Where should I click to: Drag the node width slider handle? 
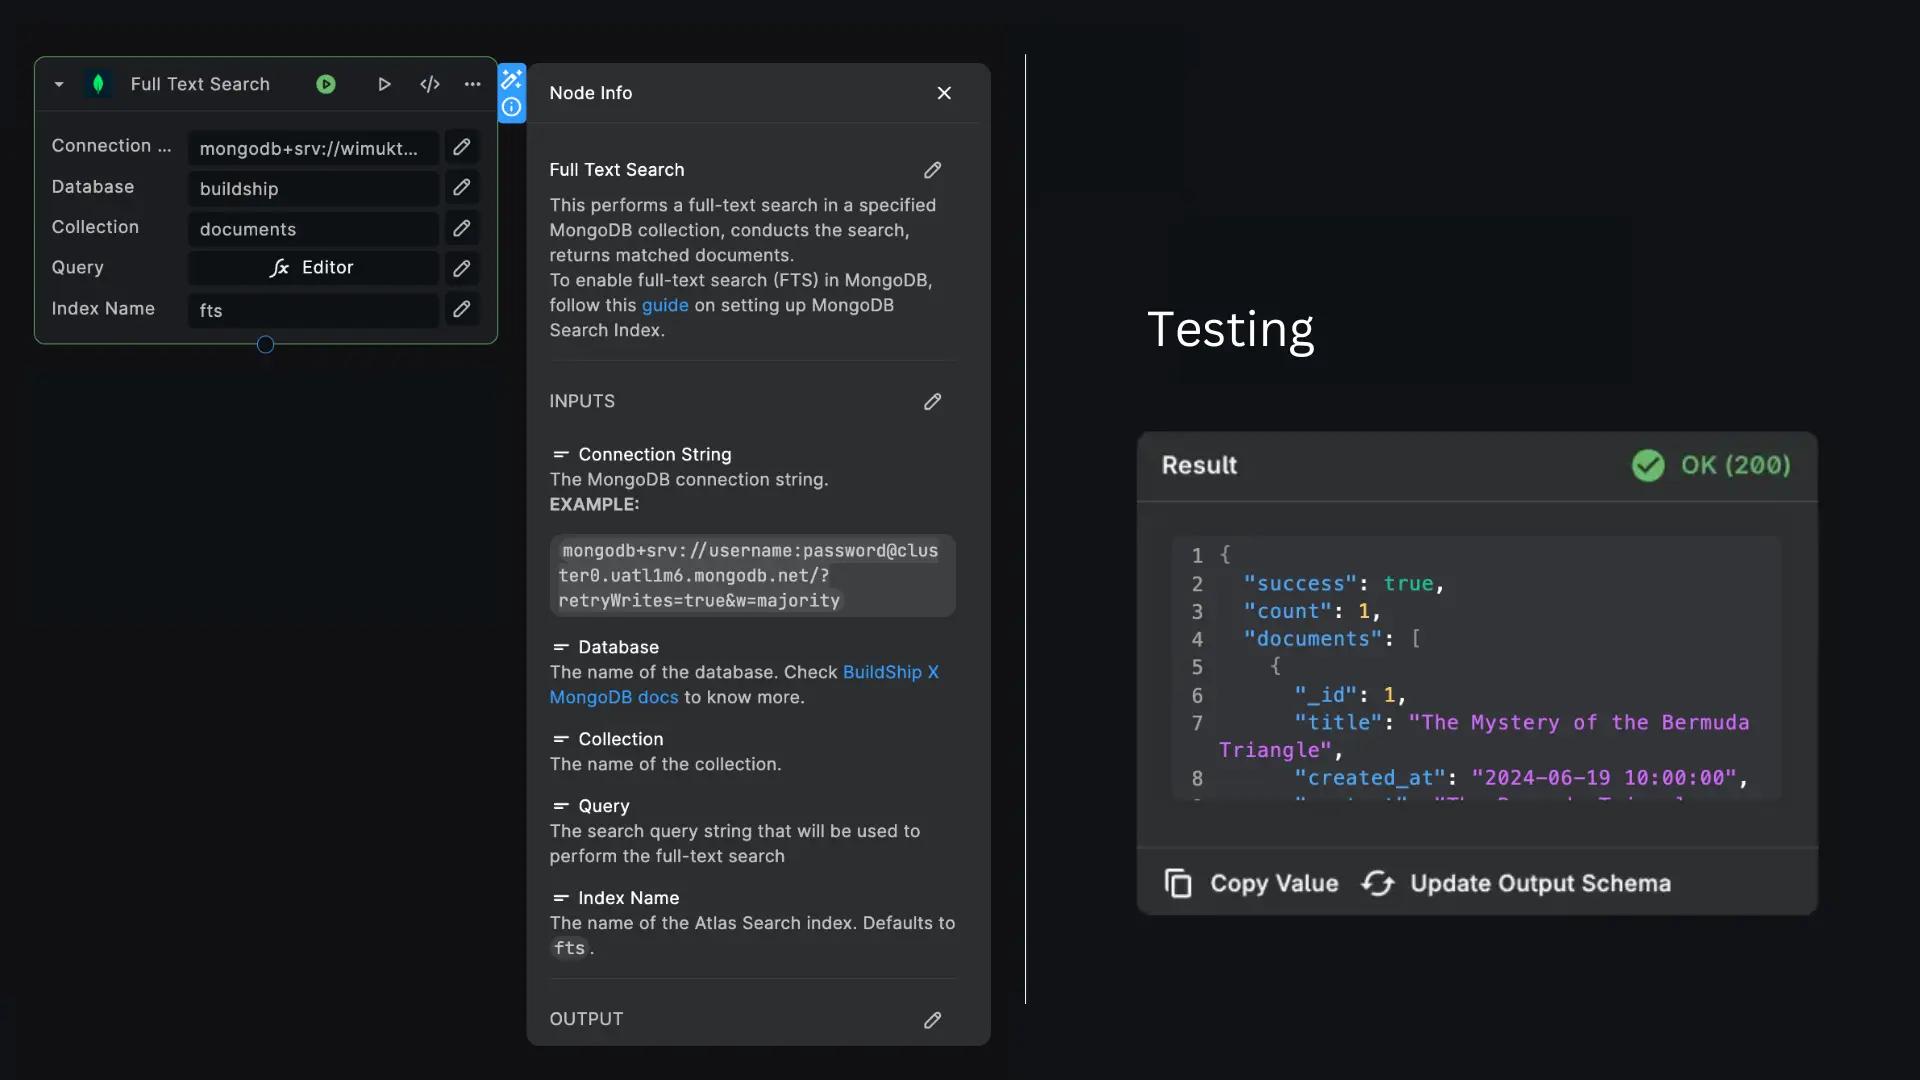(x=265, y=345)
